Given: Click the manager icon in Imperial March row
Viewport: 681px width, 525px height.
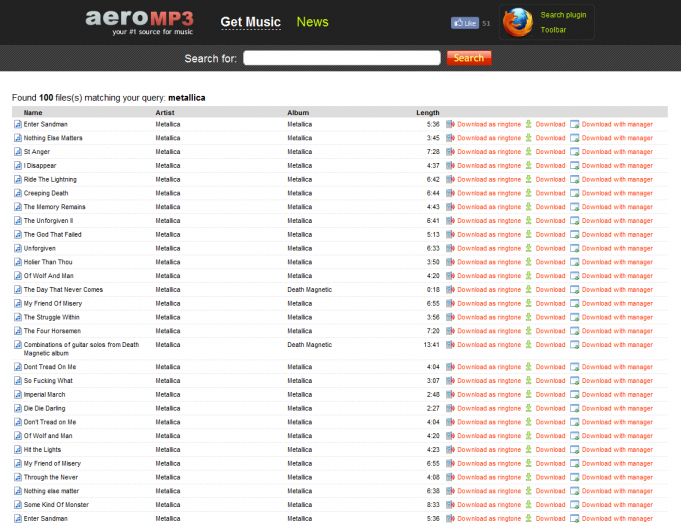Looking at the screenshot, I should pos(574,394).
